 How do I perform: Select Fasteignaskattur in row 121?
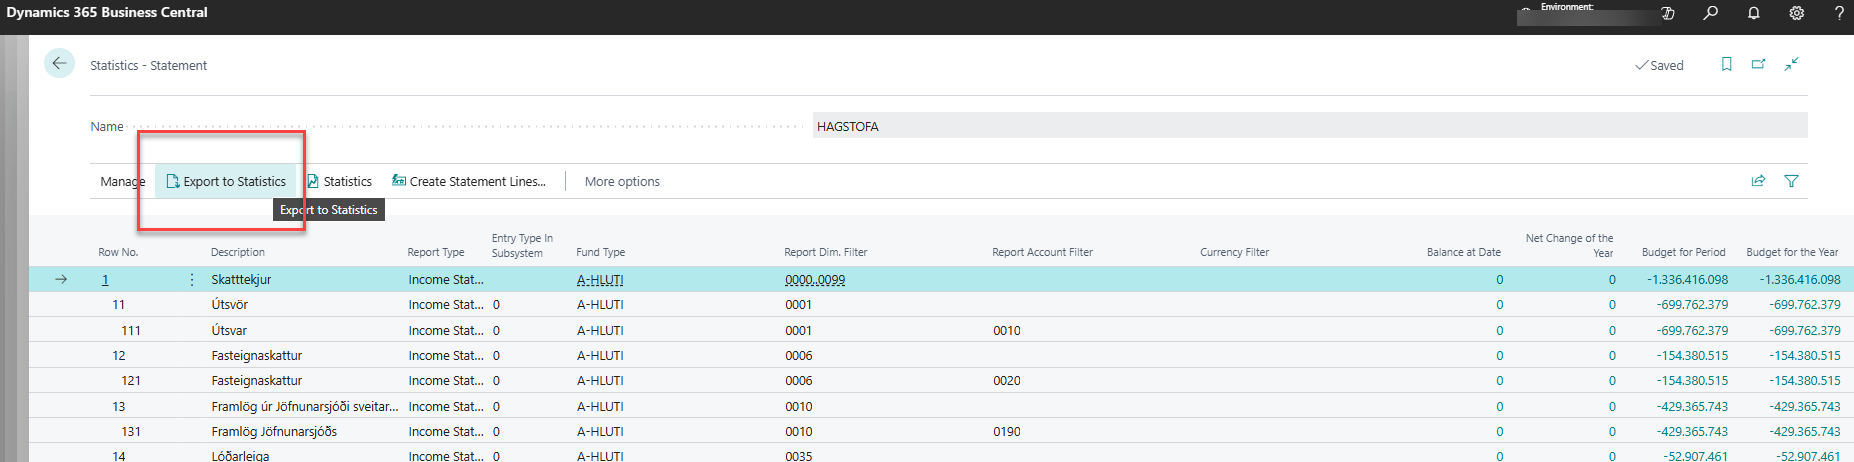click(257, 381)
